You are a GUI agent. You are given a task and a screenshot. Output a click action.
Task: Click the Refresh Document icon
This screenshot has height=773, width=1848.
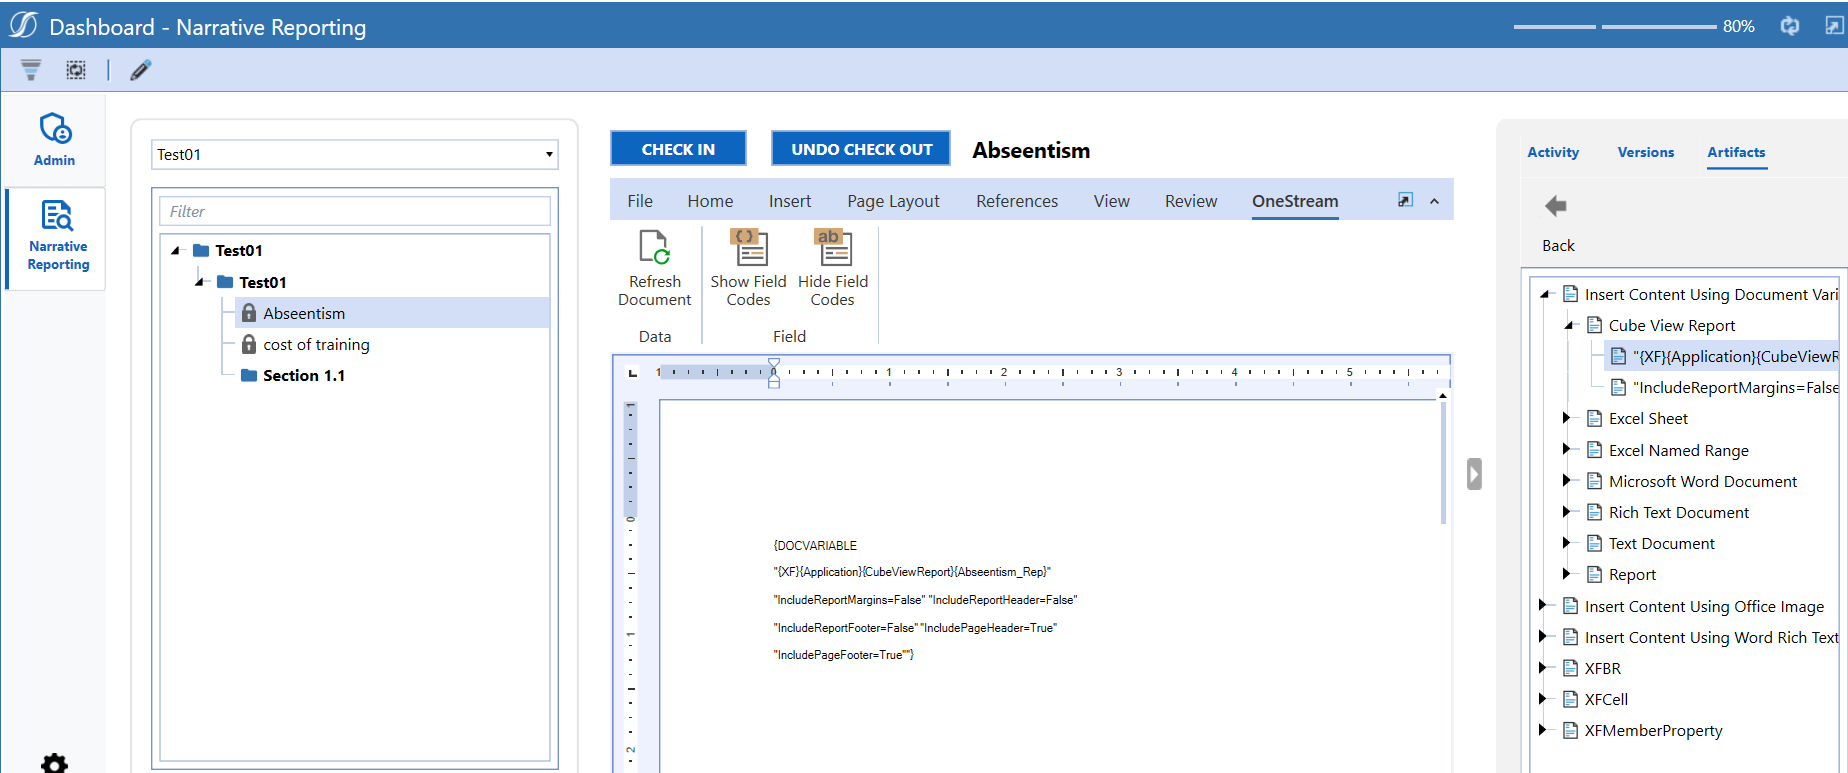tap(654, 248)
